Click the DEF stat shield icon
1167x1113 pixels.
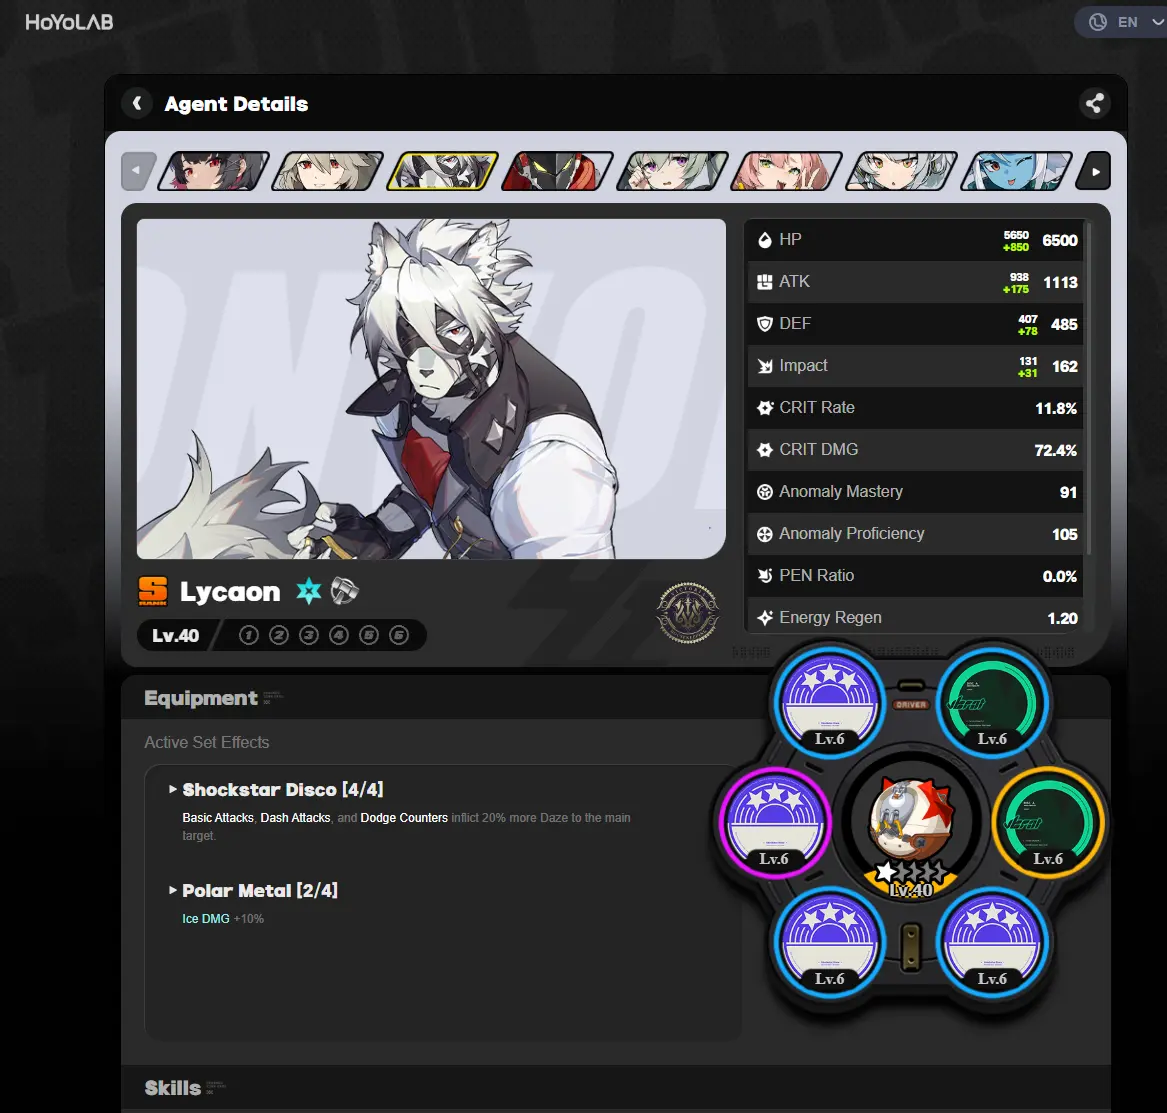(764, 324)
